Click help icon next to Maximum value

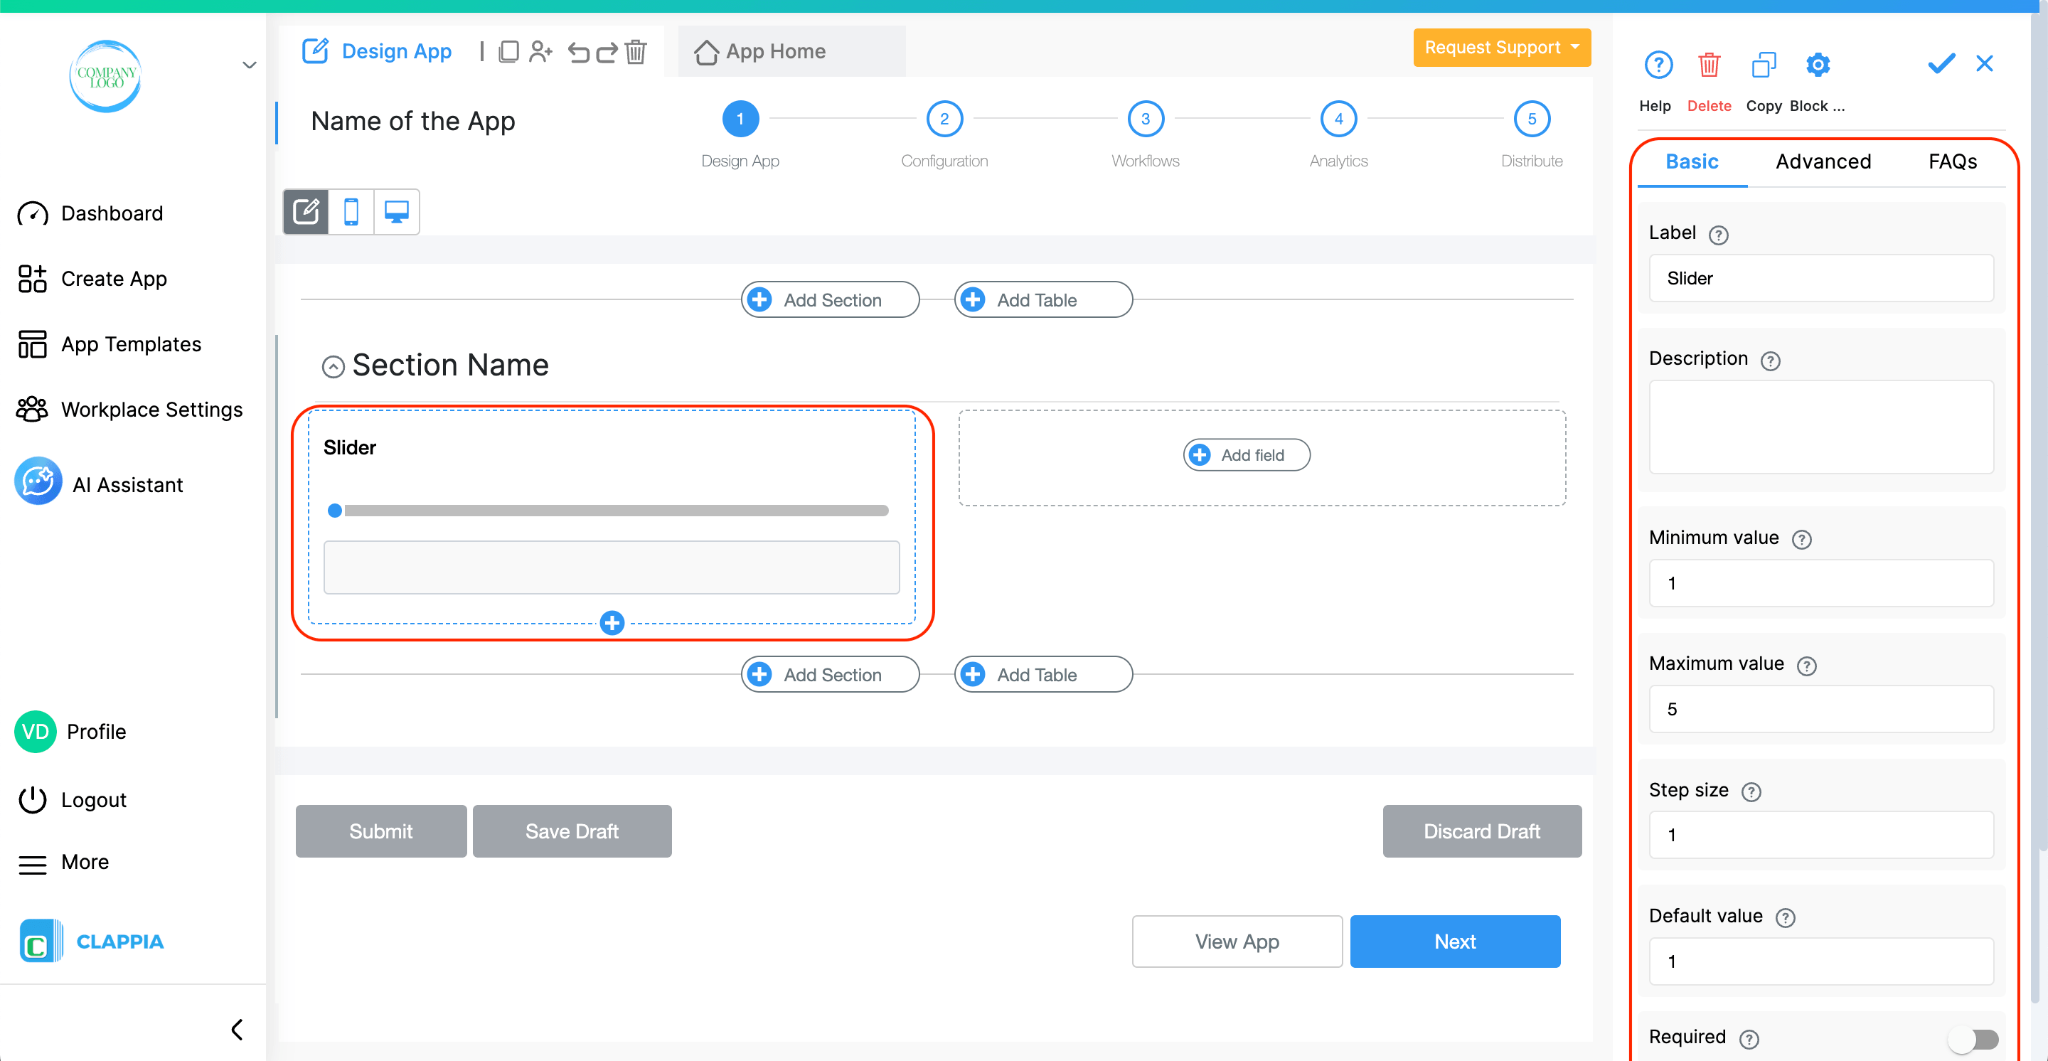point(1806,666)
